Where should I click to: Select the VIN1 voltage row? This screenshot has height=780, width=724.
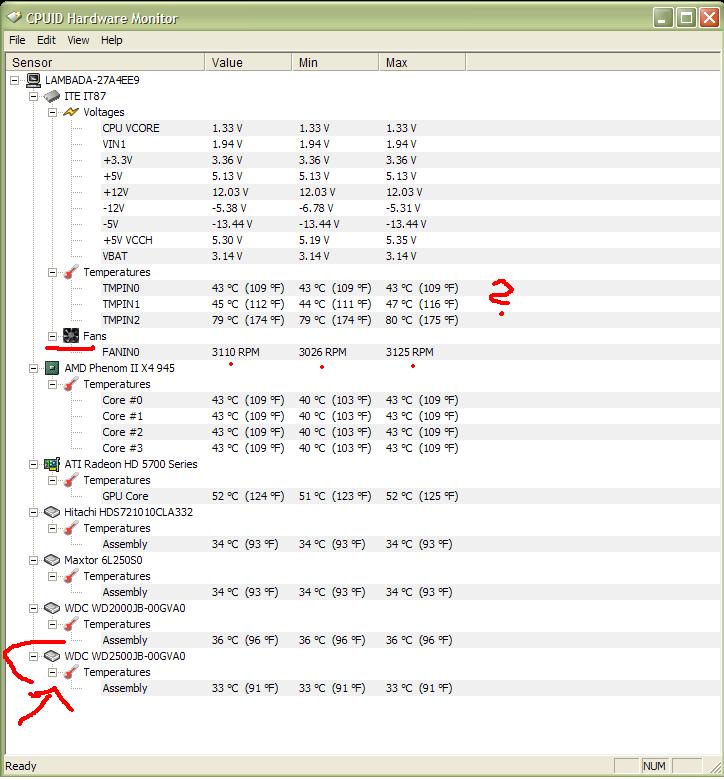point(410,144)
